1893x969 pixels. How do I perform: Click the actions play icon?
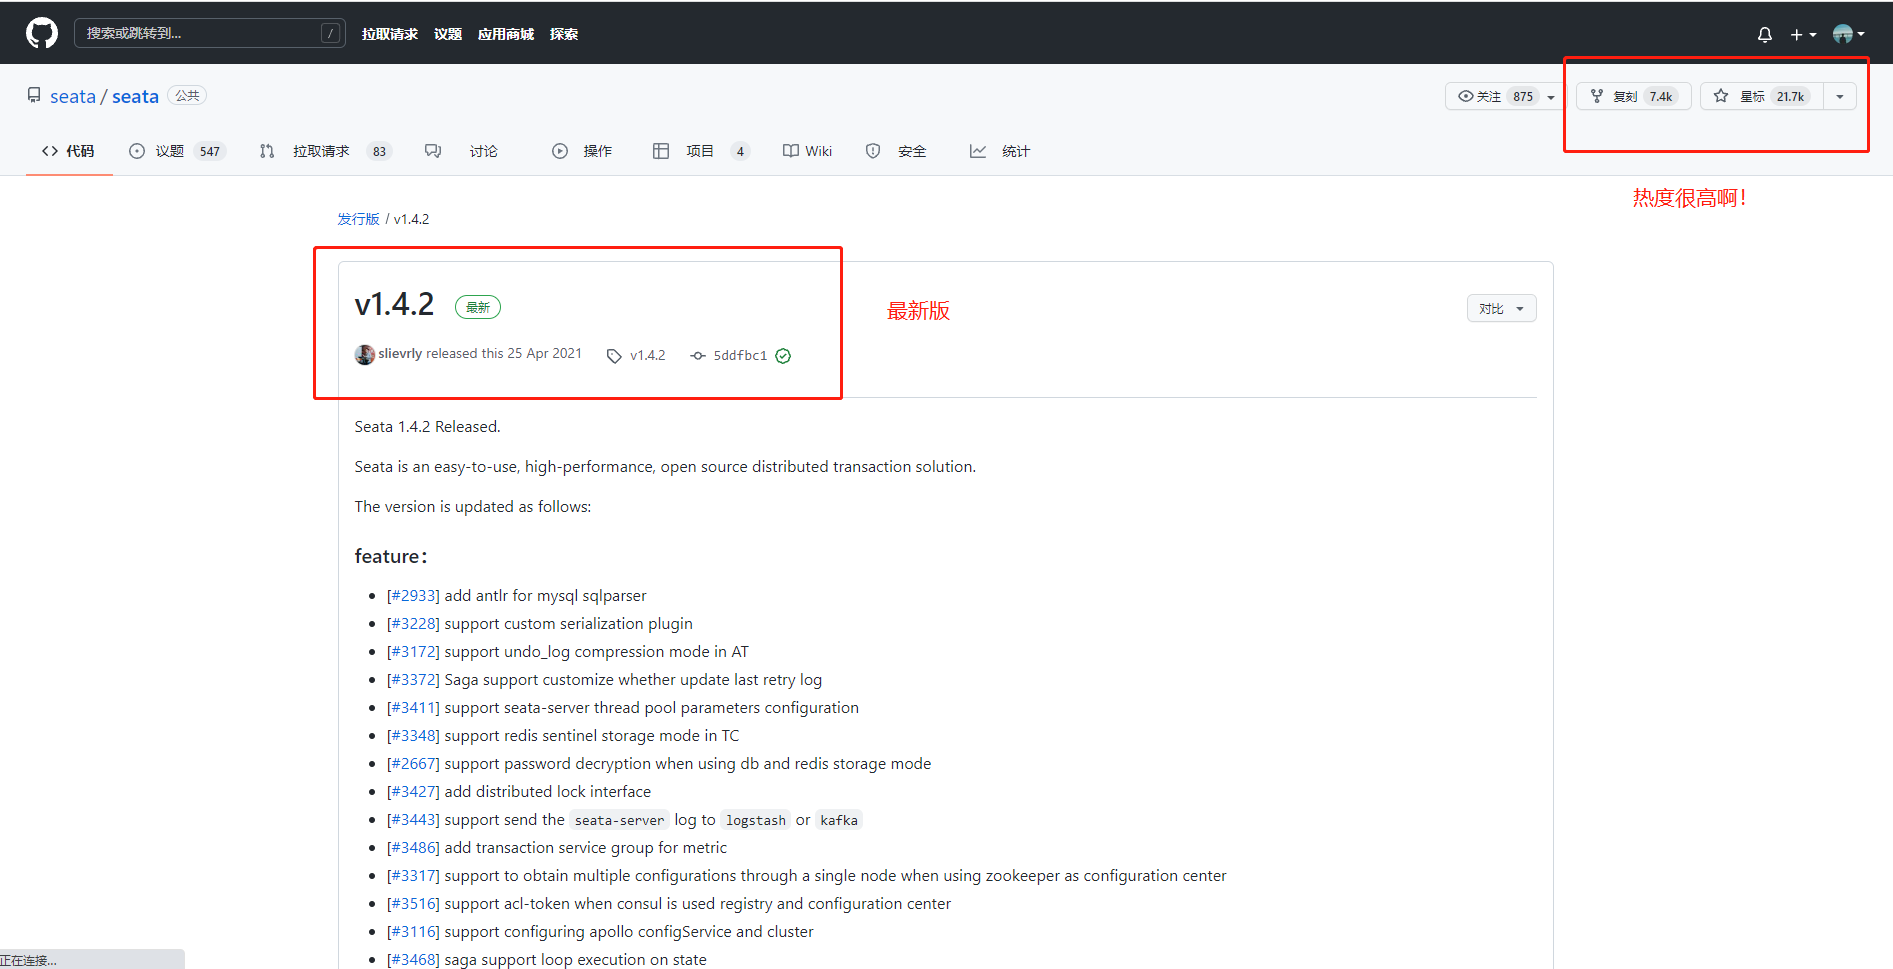point(560,151)
